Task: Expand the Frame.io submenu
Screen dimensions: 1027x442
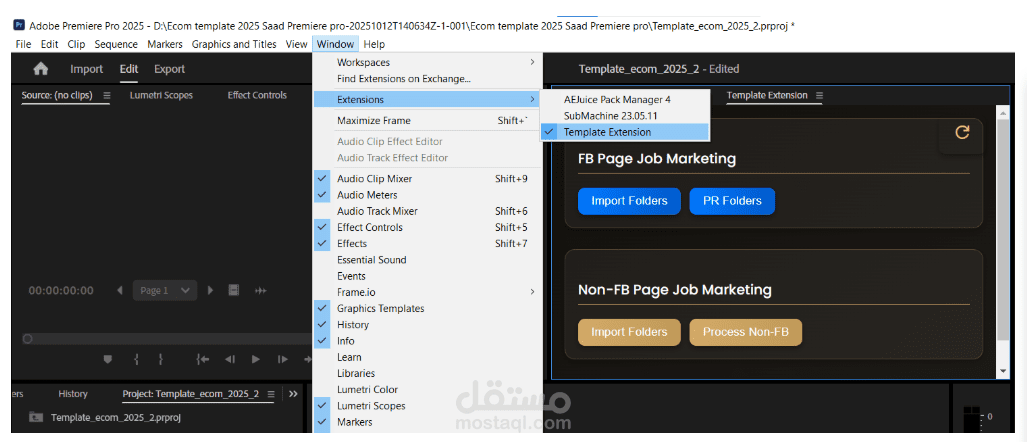Action: (x=428, y=292)
